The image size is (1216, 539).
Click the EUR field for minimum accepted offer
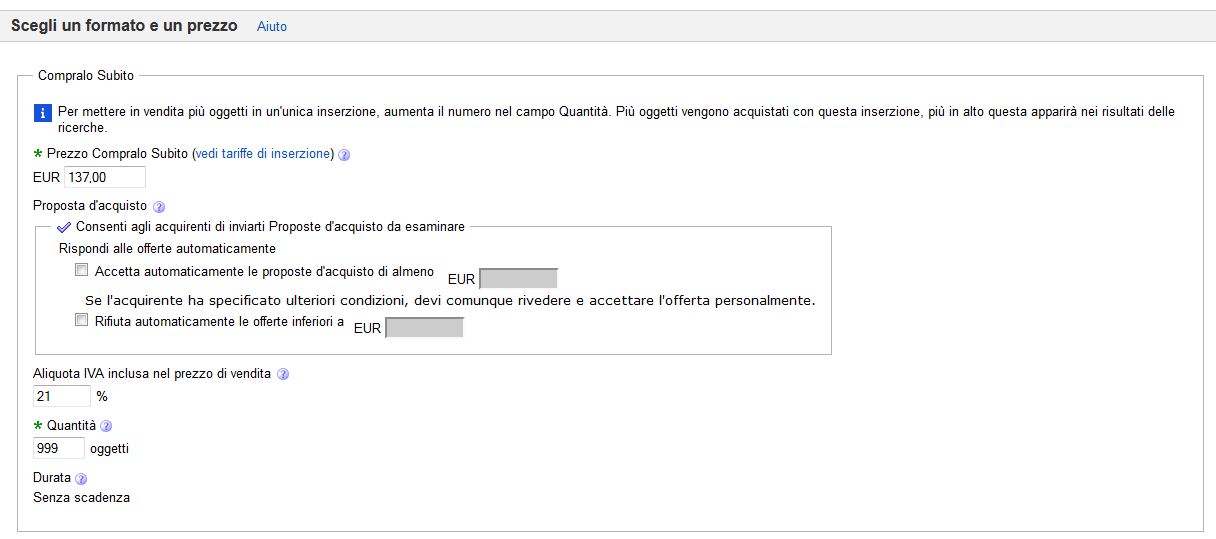[519, 278]
